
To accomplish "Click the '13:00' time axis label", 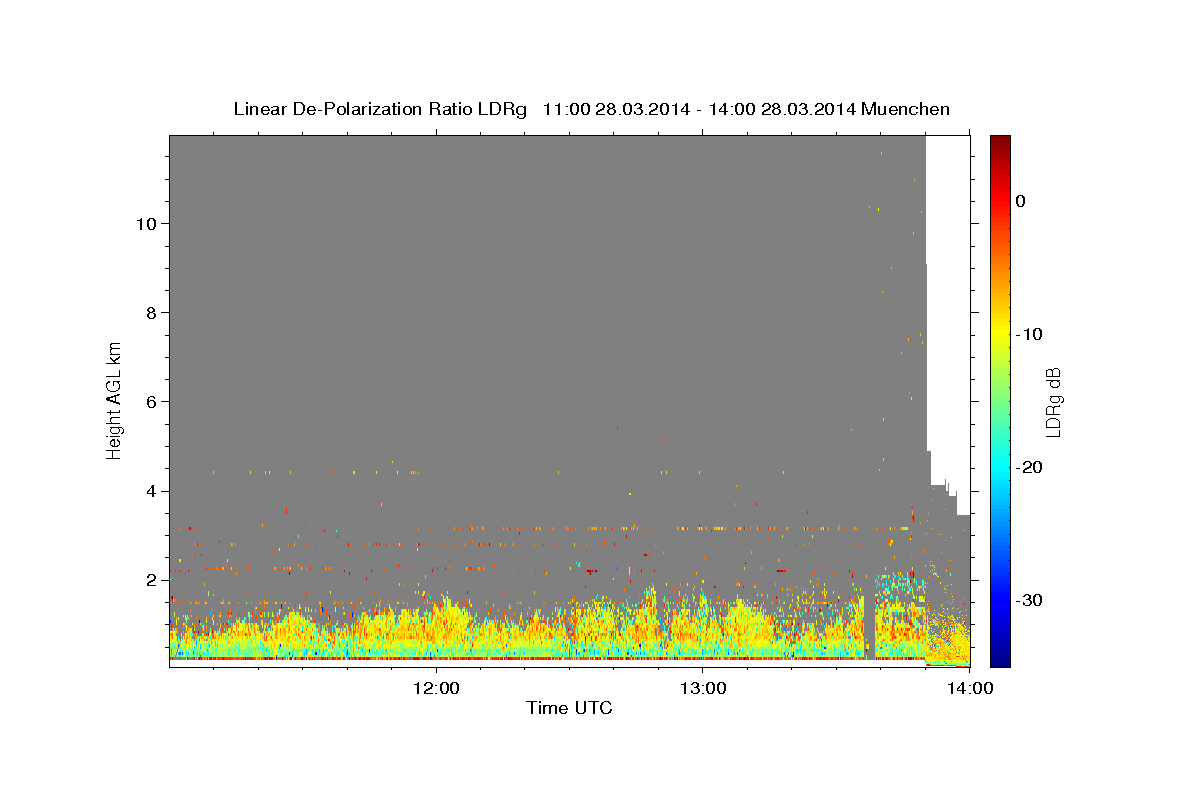I will 703,688.
